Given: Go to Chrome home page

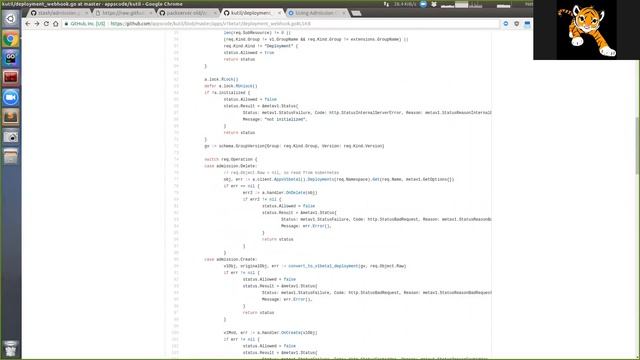Looking at the screenshot, I should click(56, 24).
